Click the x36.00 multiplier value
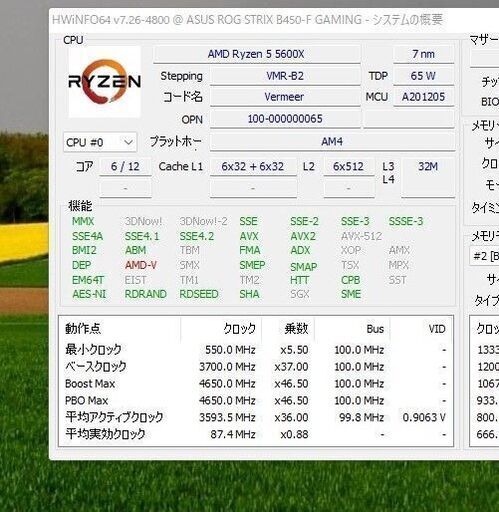The height and width of the screenshot is (512, 499). (291, 417)
